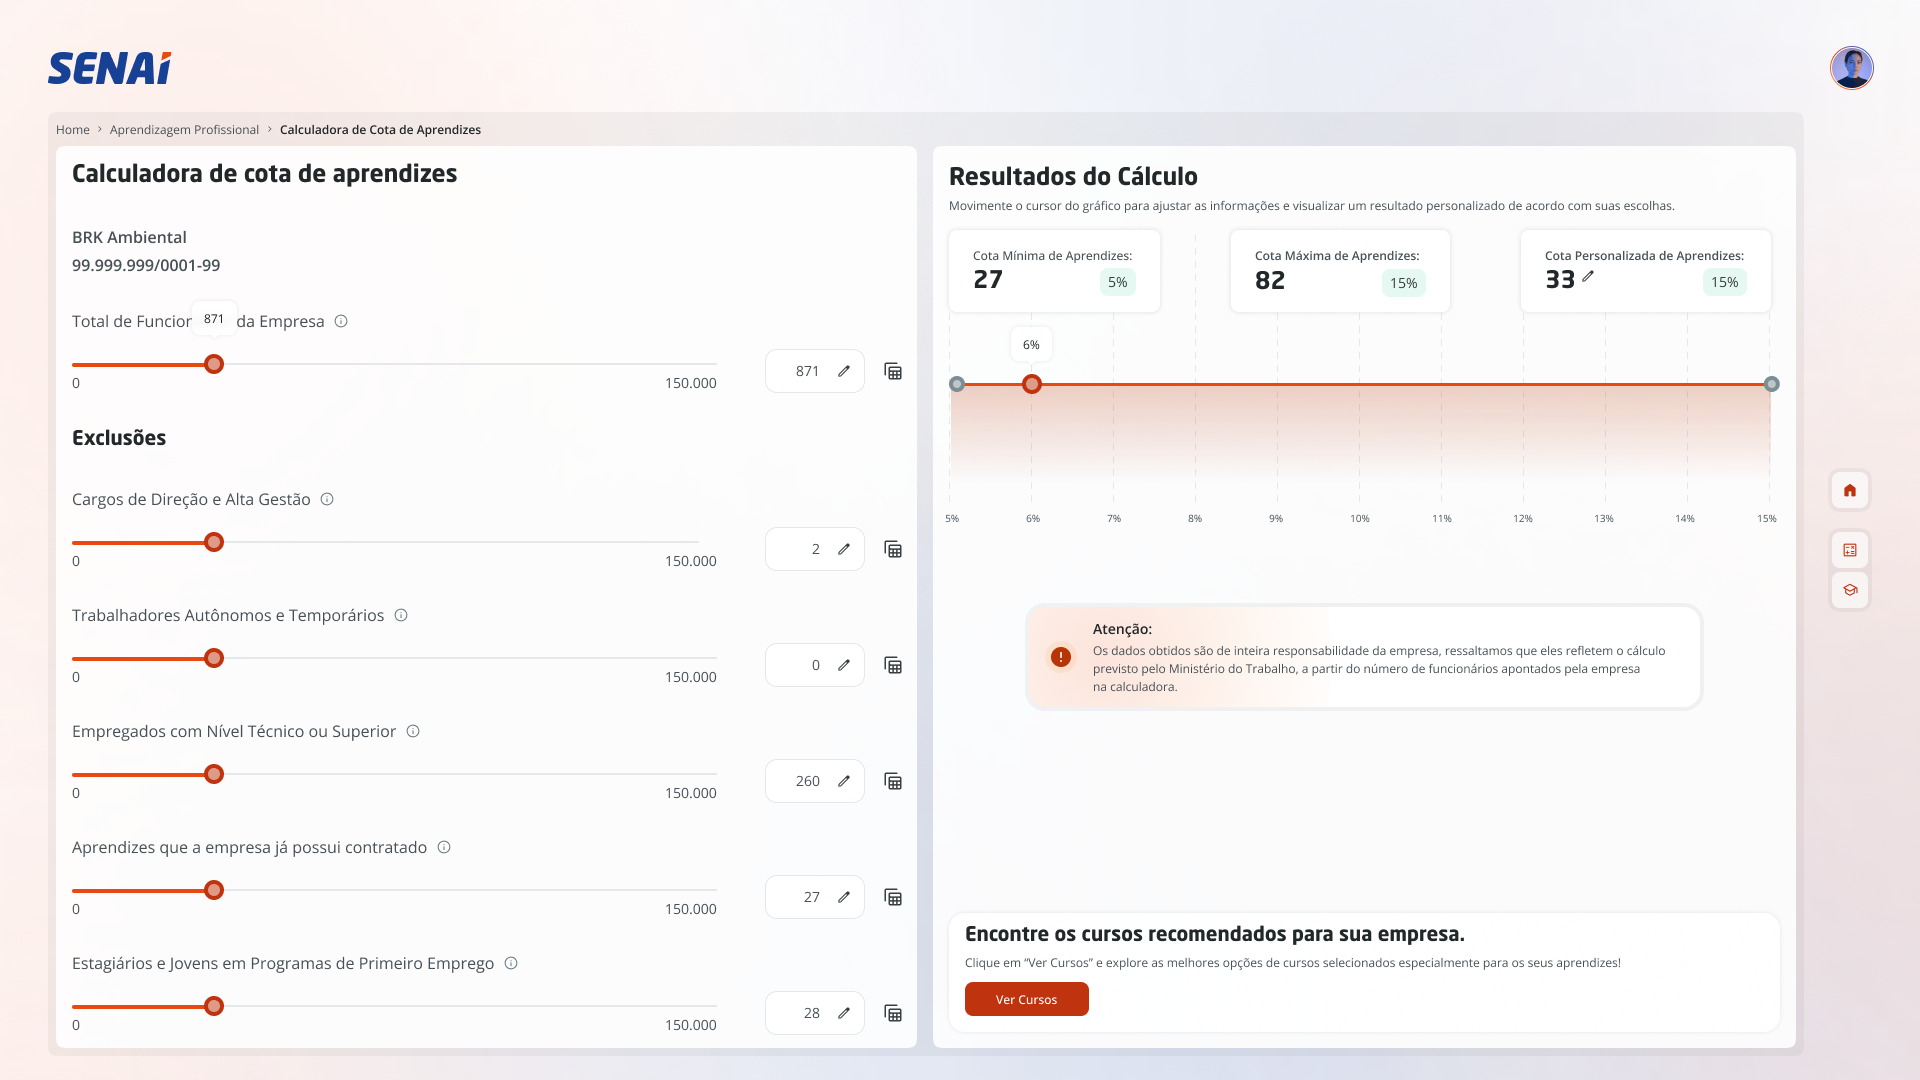1920x1080 pixels.
Task: Click the Total de Funcionários slider handle
Action: point(214,364)
